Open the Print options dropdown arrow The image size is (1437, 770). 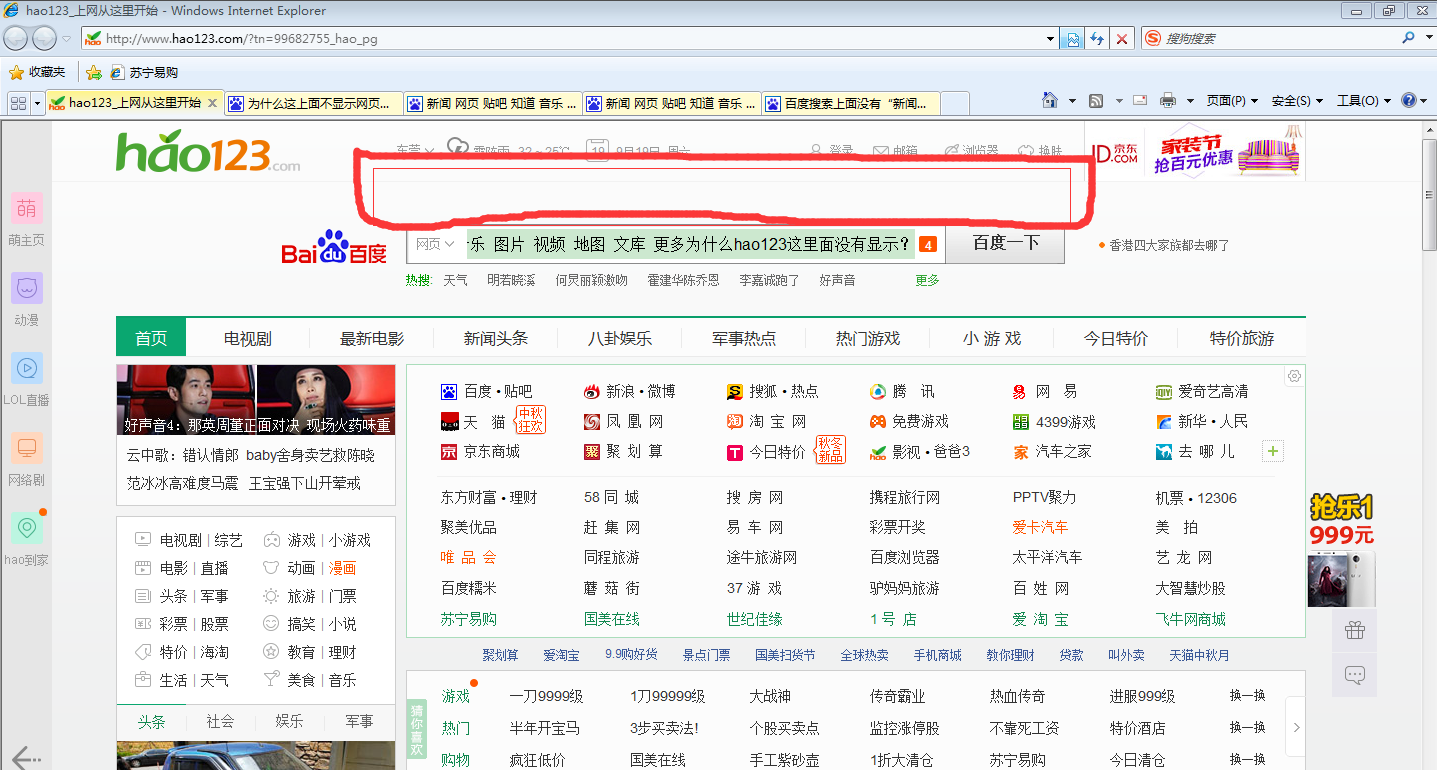pyautogui.click(x=1190, y=100)
